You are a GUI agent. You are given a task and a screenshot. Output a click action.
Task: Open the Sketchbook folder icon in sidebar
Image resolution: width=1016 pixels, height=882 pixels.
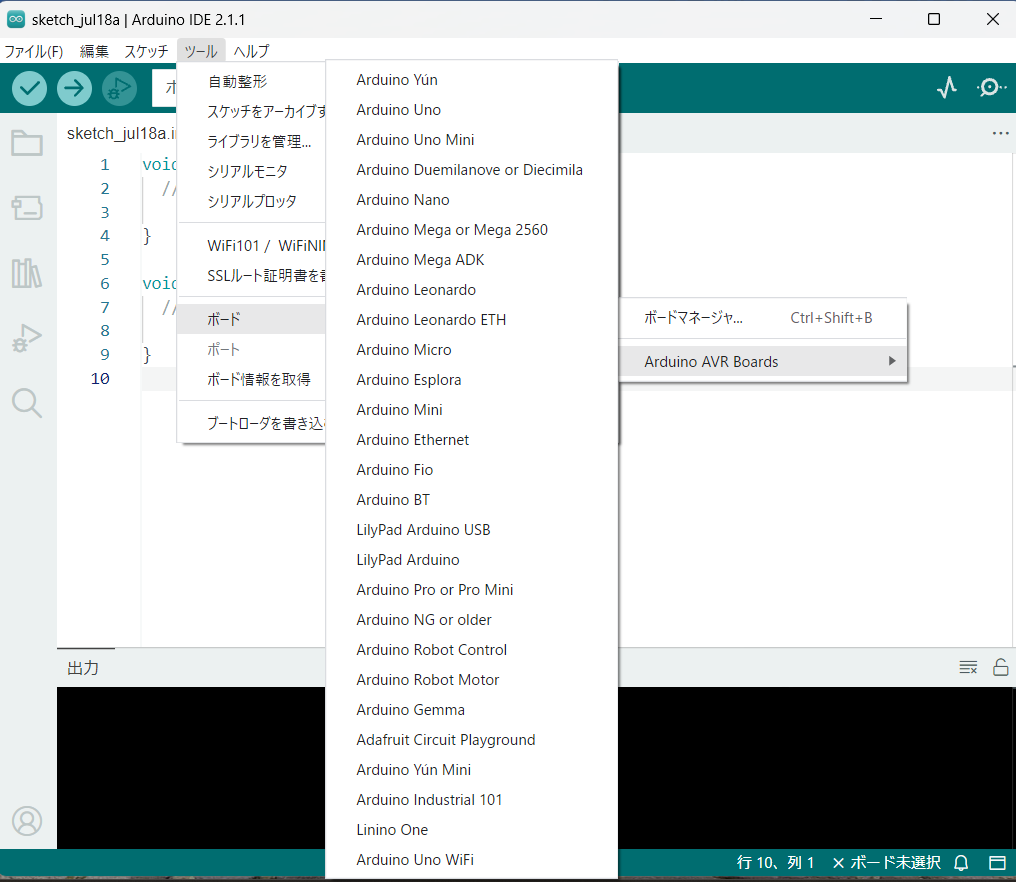27,143
